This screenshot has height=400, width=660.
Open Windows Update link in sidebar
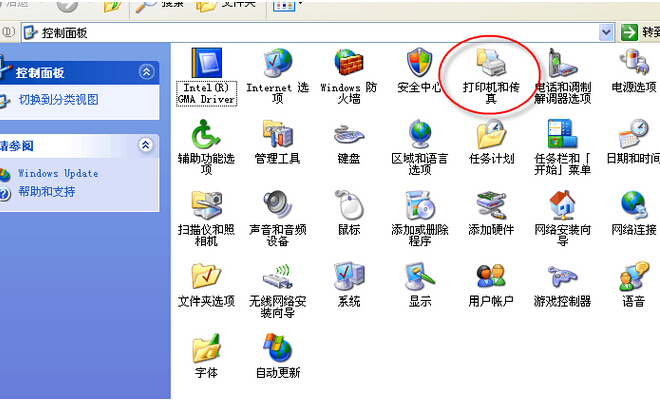coord(58,173)
